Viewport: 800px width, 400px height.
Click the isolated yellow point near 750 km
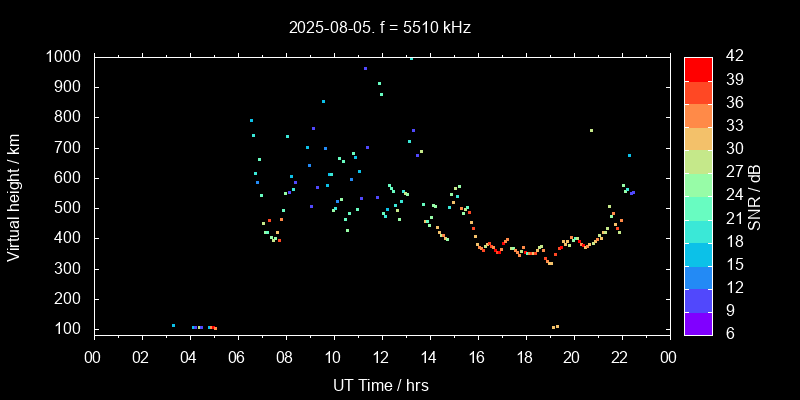click(x=591, y=130)
